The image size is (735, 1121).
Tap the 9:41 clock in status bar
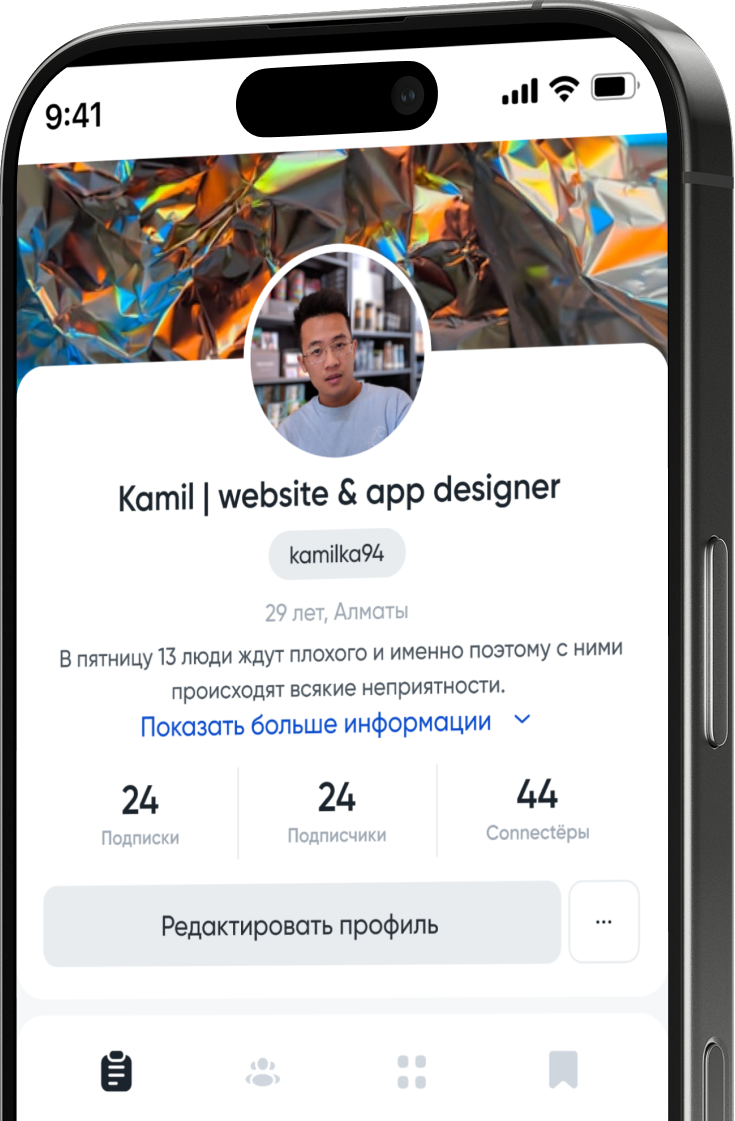point(73,116)
